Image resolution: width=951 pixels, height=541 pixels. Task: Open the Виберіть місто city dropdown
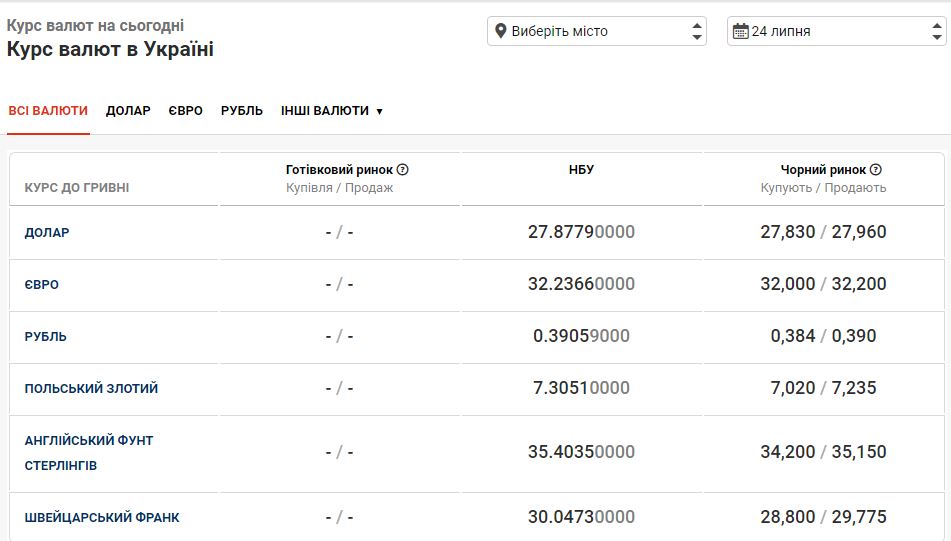click(x=597, y=31)
